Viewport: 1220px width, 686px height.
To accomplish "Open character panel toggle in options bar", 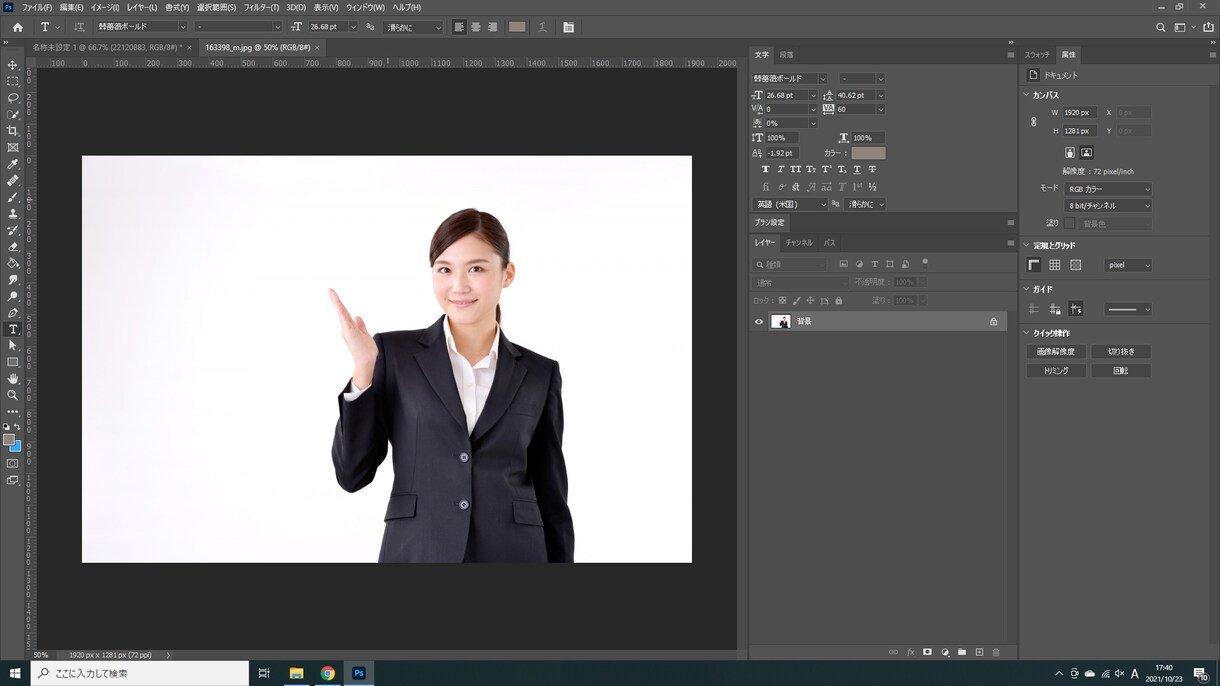I will coord(568,27).
